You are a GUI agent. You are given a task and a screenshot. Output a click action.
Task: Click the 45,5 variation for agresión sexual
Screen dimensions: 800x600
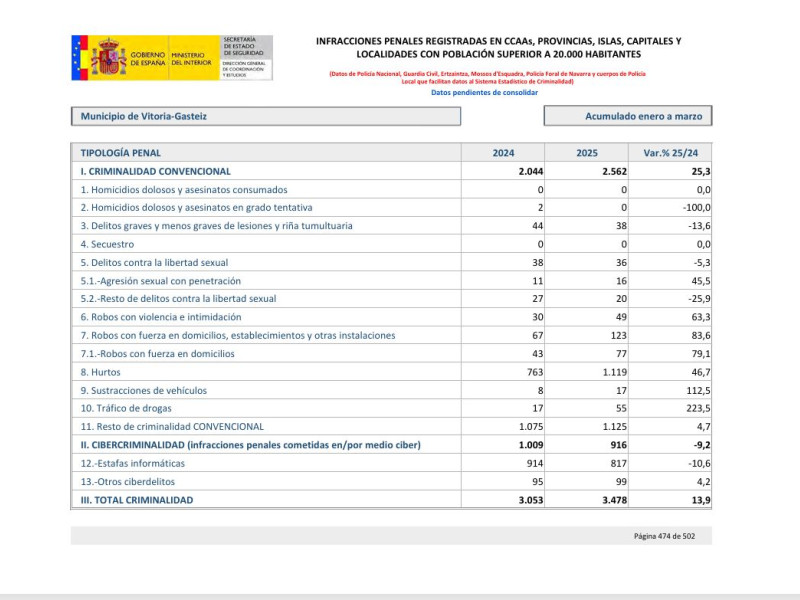tap(701, 281)
